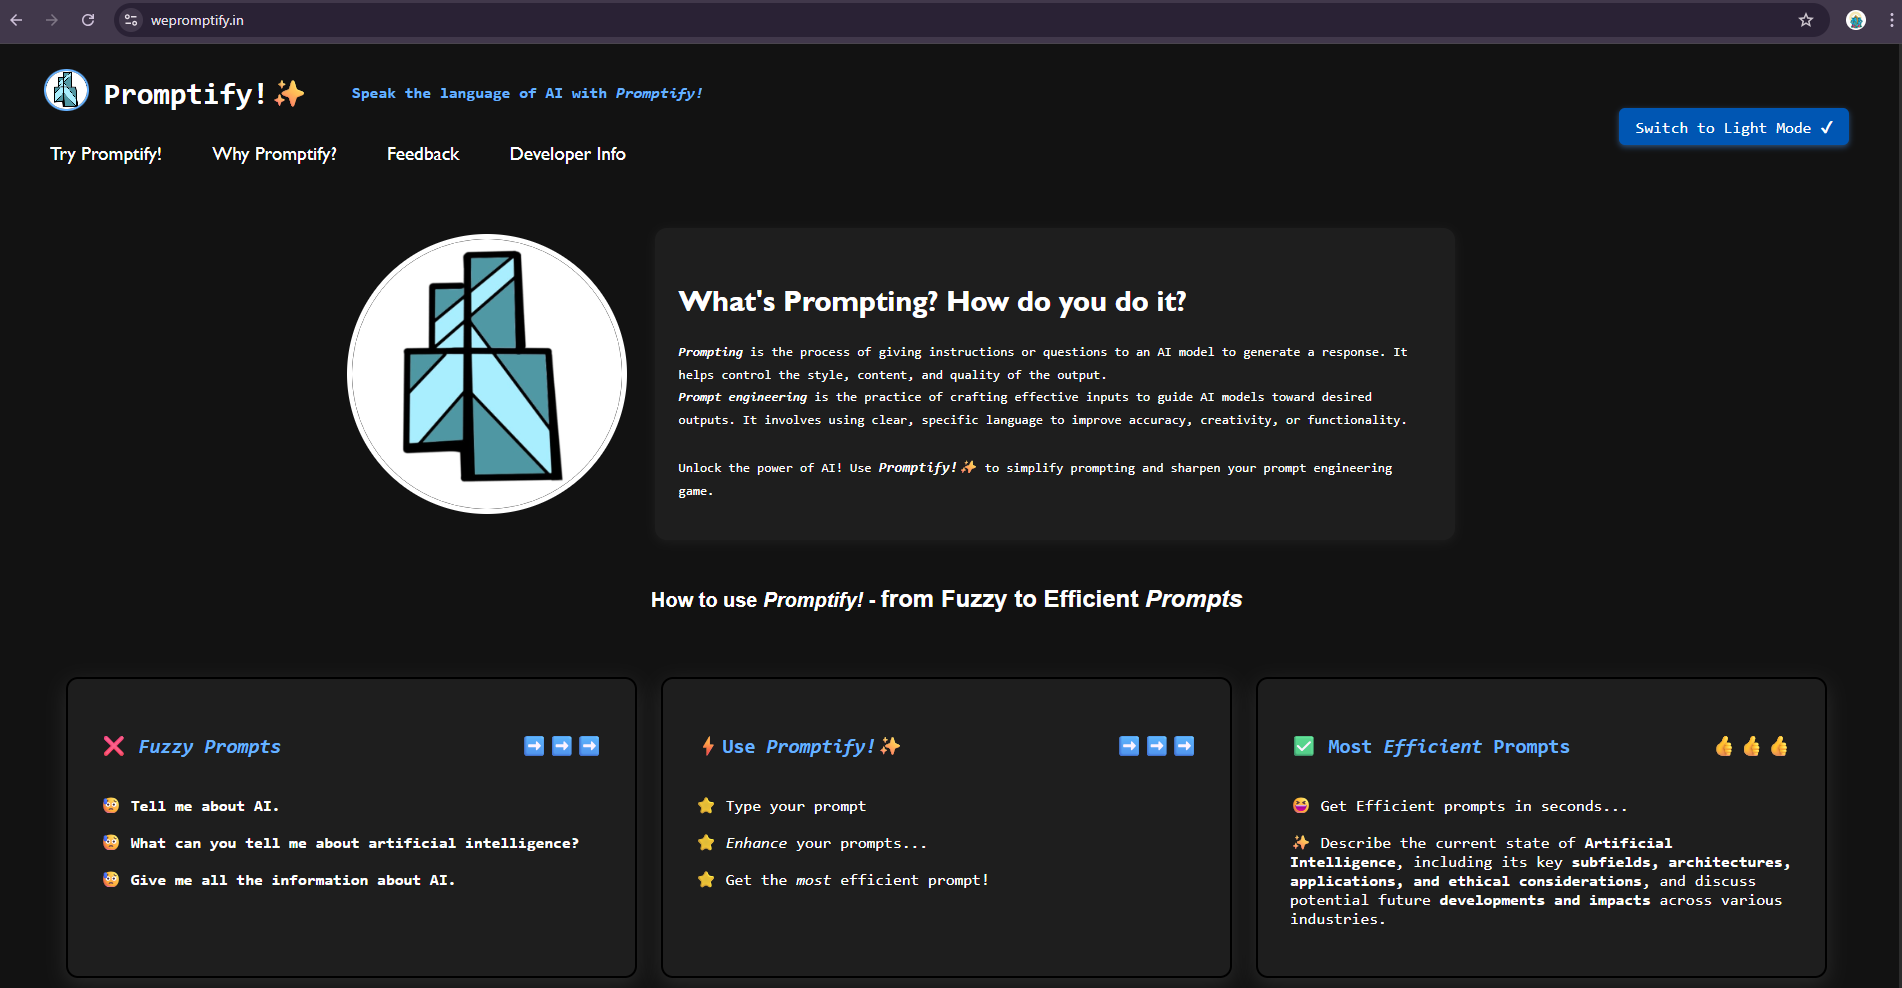The image size is (1902, 988).
Task: Click the green checkmark by Most Efficient Prompts
Action: tap(1304, 746)
